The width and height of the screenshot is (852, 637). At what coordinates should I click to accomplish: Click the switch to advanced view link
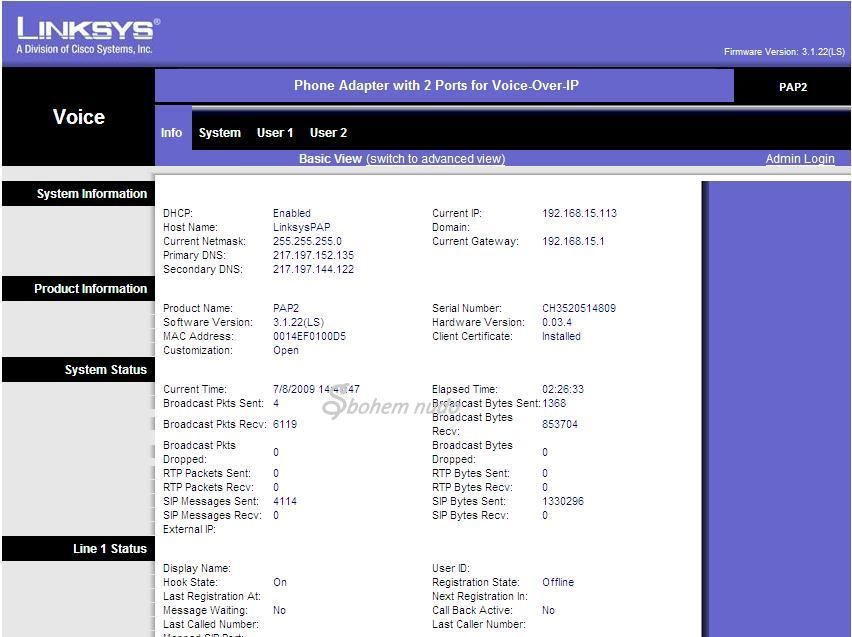pos(435,159)
